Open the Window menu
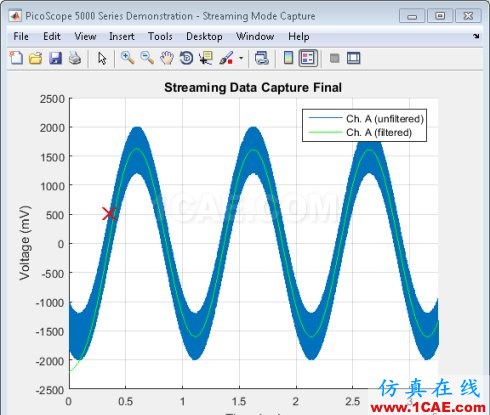 255,36
